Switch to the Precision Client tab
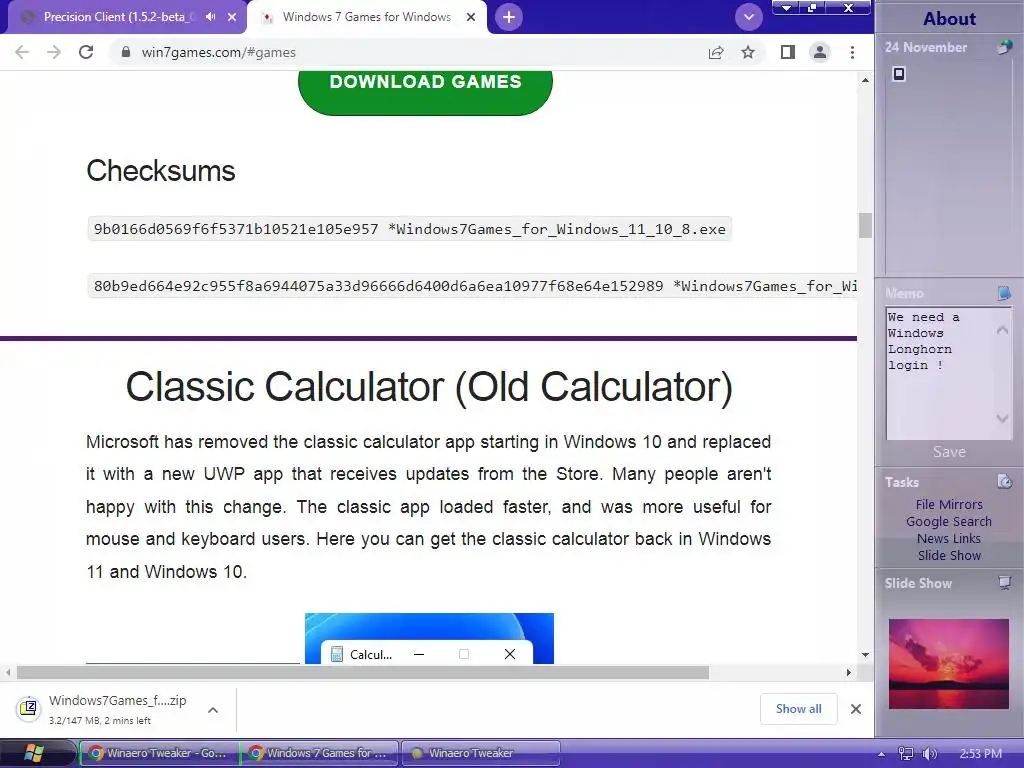The image size is (1024, 768). click(x=118, y=17)
